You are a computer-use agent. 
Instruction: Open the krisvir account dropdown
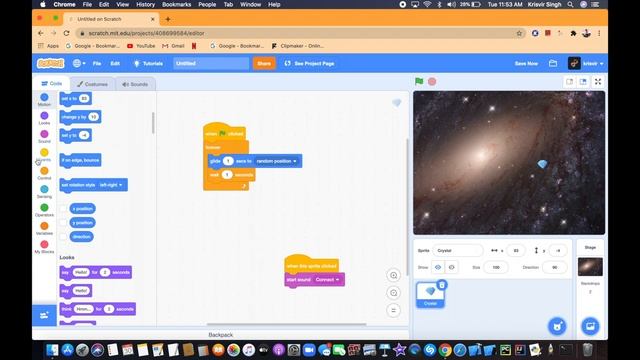(586, 63)
